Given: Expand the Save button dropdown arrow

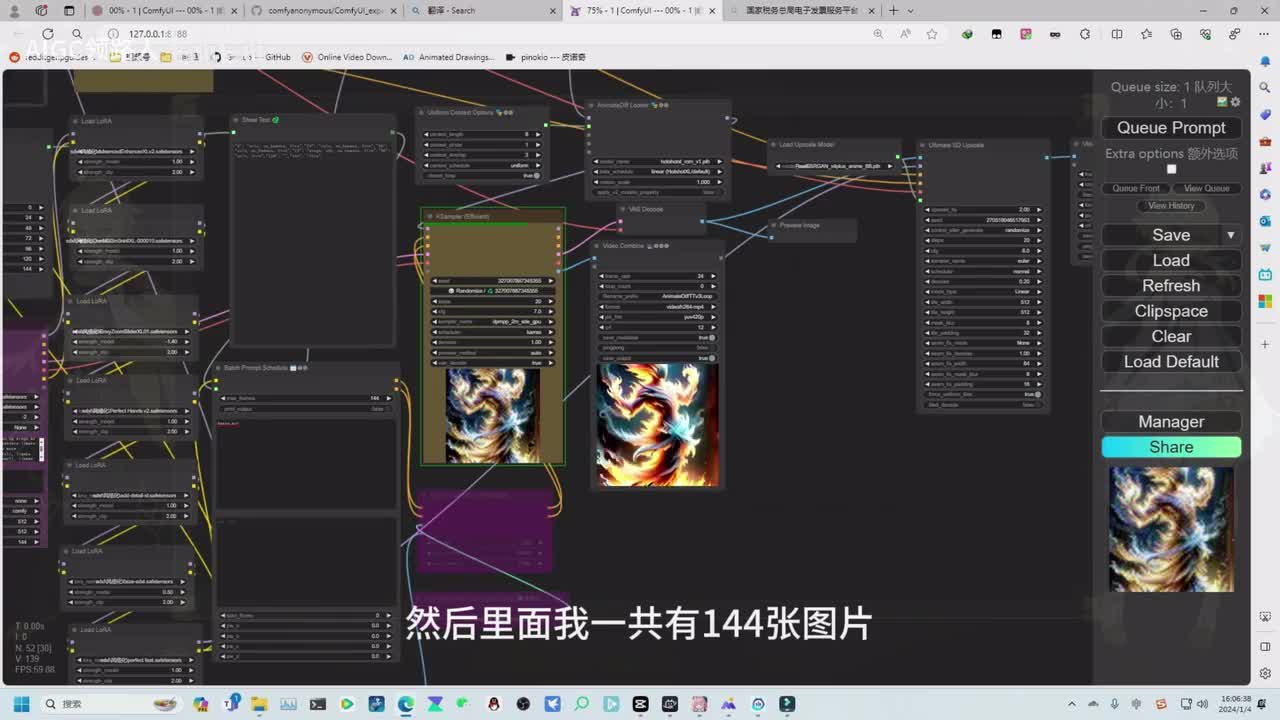Looking at the screenshot, I should click(x=1230, y=235).
